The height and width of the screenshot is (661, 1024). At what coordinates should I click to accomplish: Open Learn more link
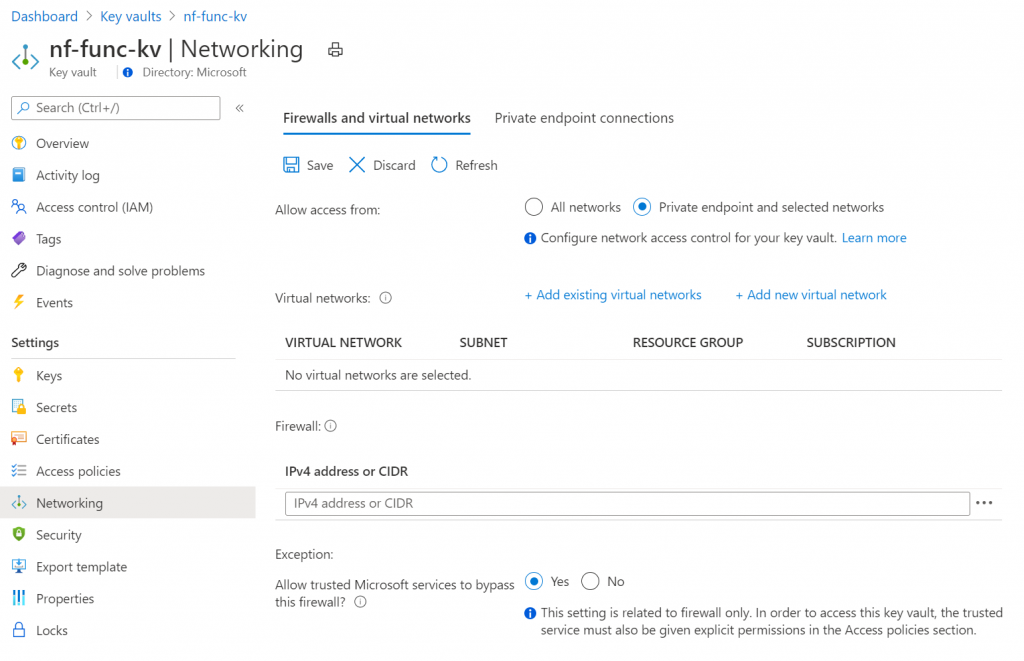[x=874, y=238]
